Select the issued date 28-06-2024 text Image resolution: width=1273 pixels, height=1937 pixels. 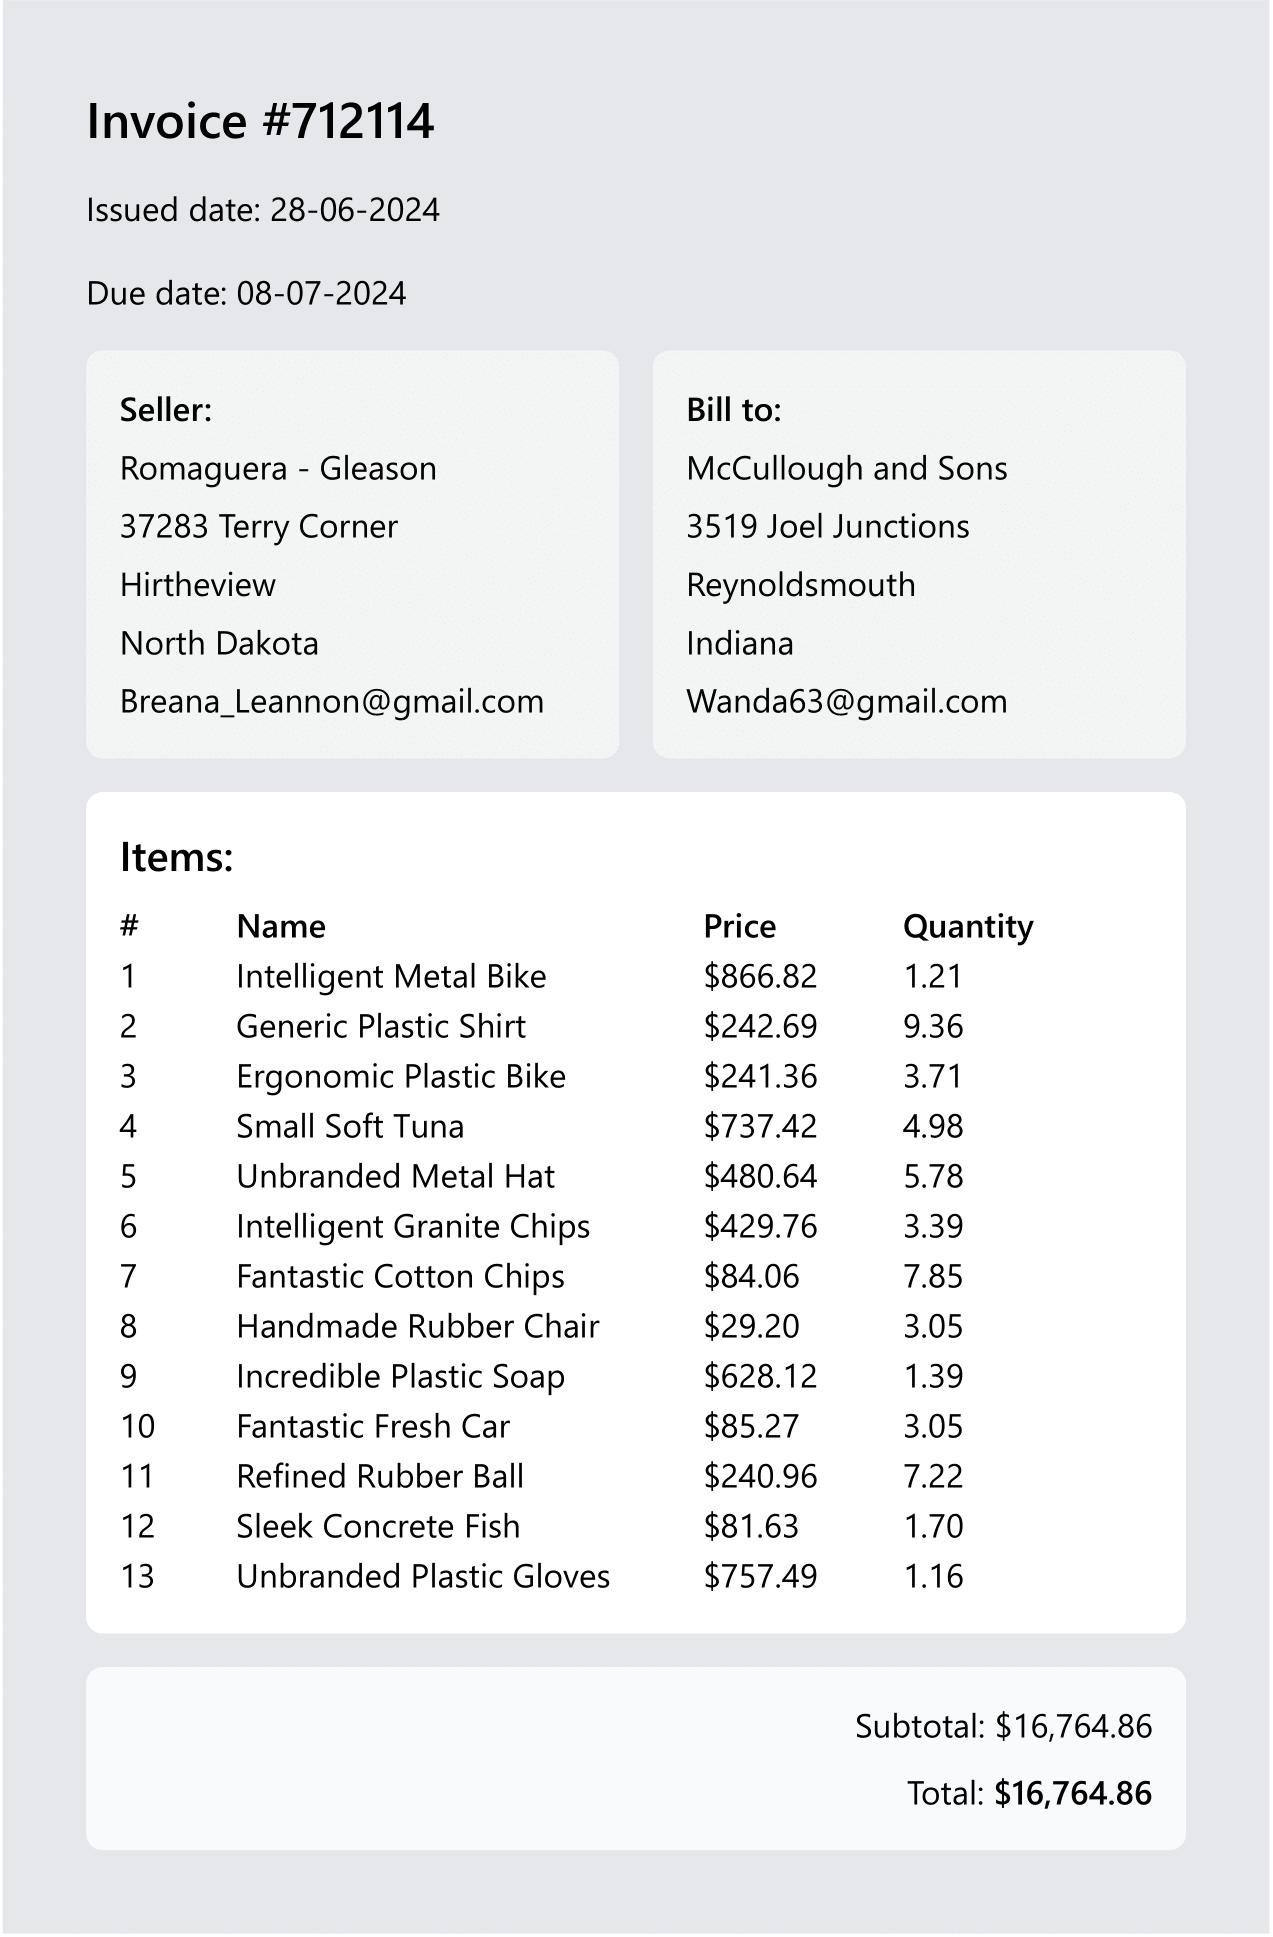tap(355, 210)
